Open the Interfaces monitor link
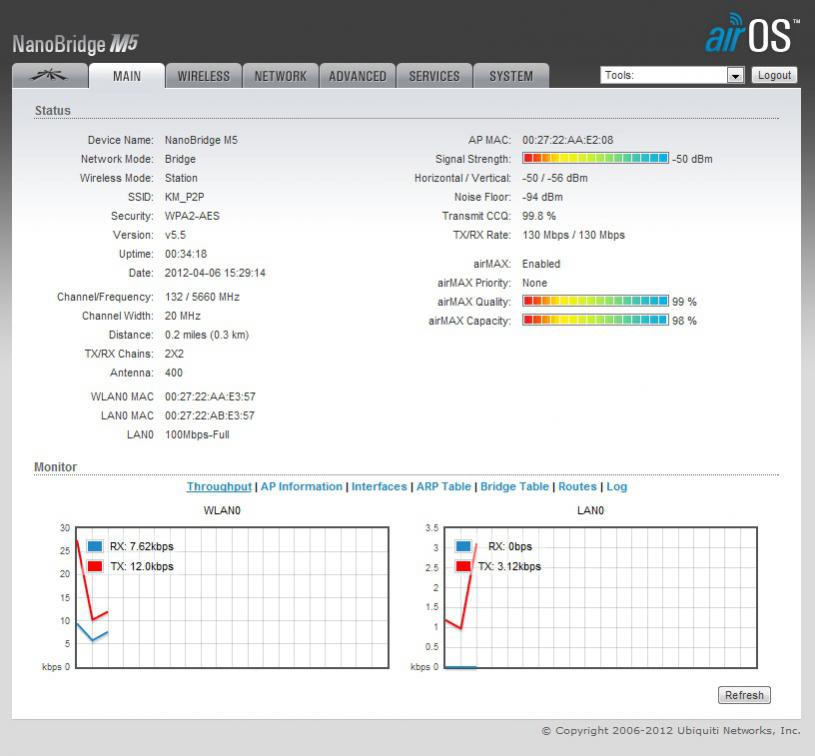815x756 pixels. [379, 487]
